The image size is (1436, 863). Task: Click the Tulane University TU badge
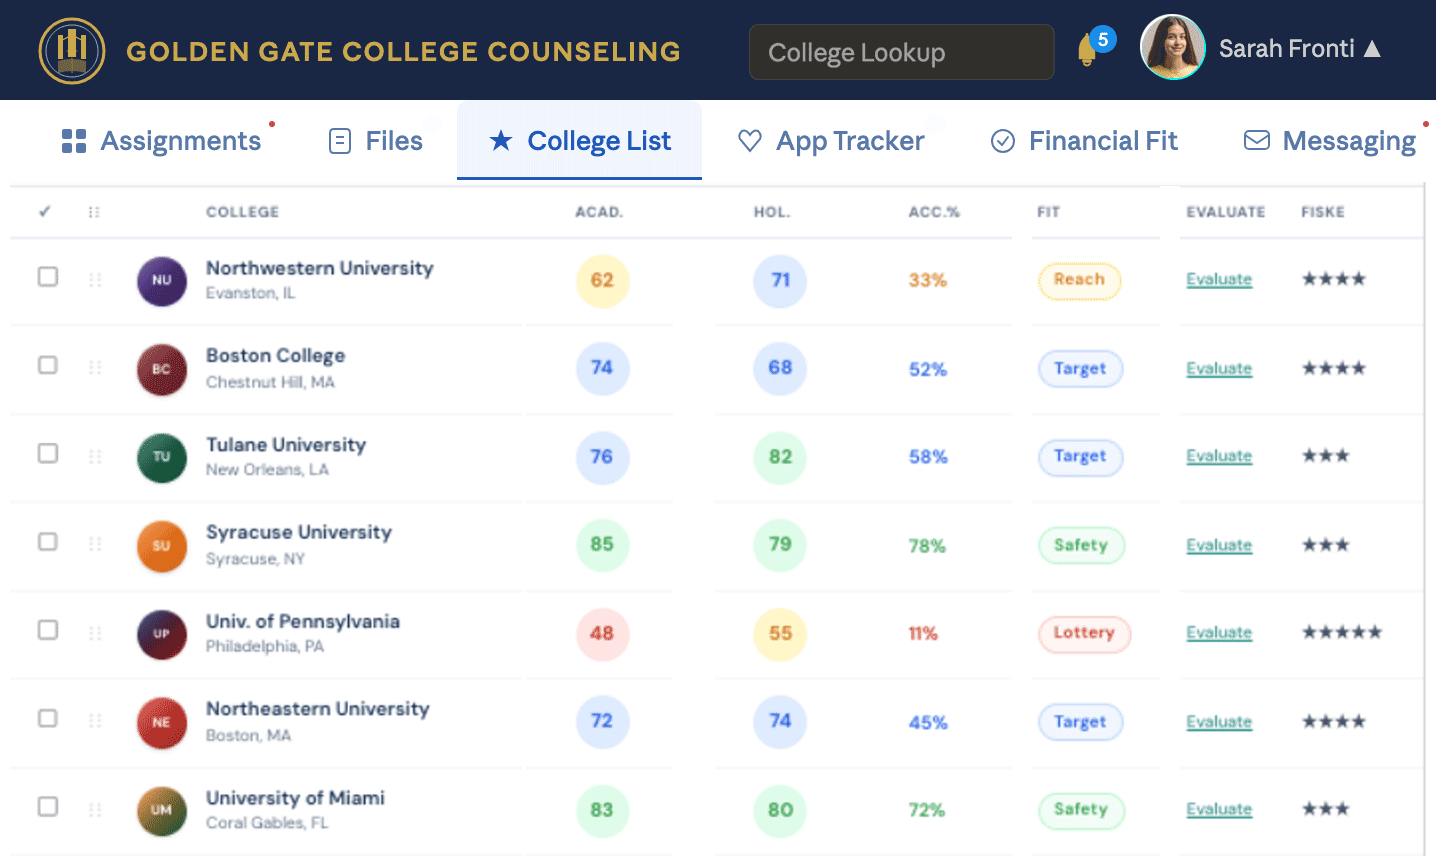pyautogui.click(x=162, y=457)
